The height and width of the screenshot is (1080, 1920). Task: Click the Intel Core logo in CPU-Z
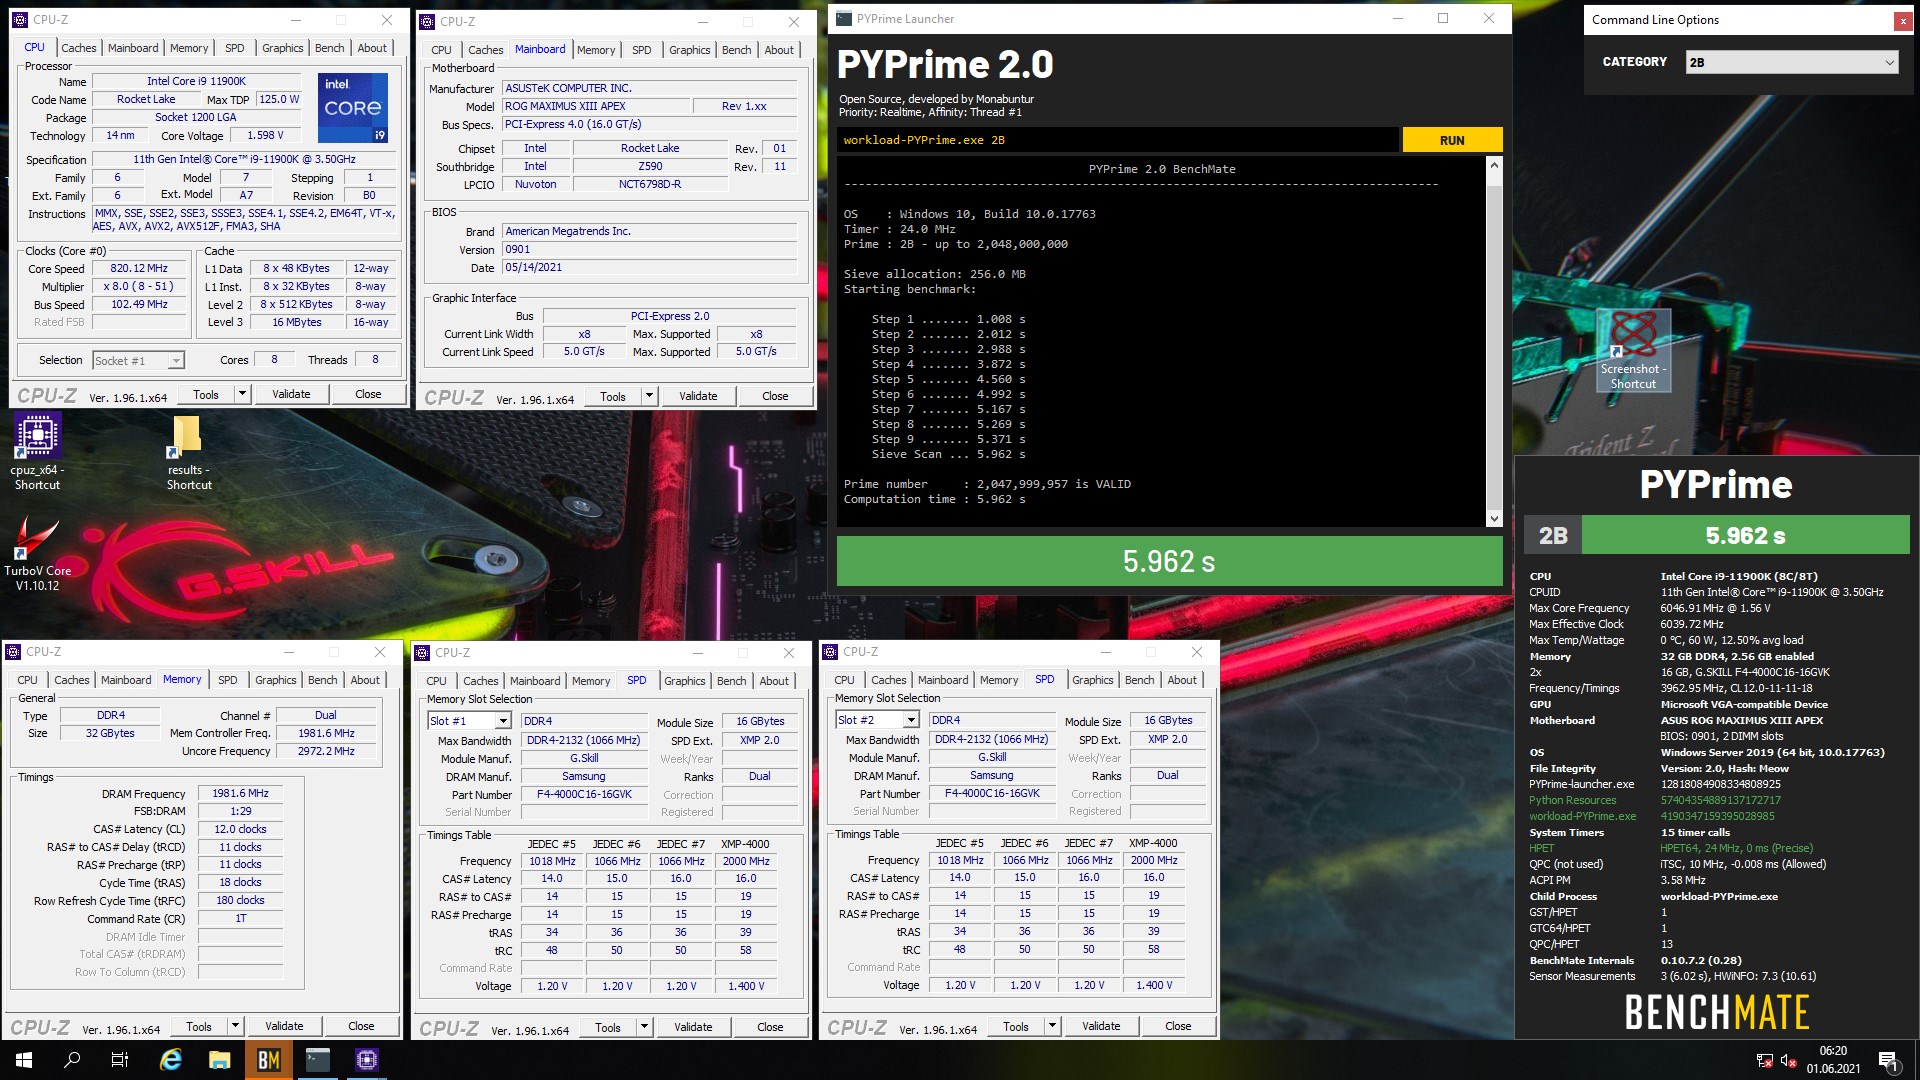[353, 108]
